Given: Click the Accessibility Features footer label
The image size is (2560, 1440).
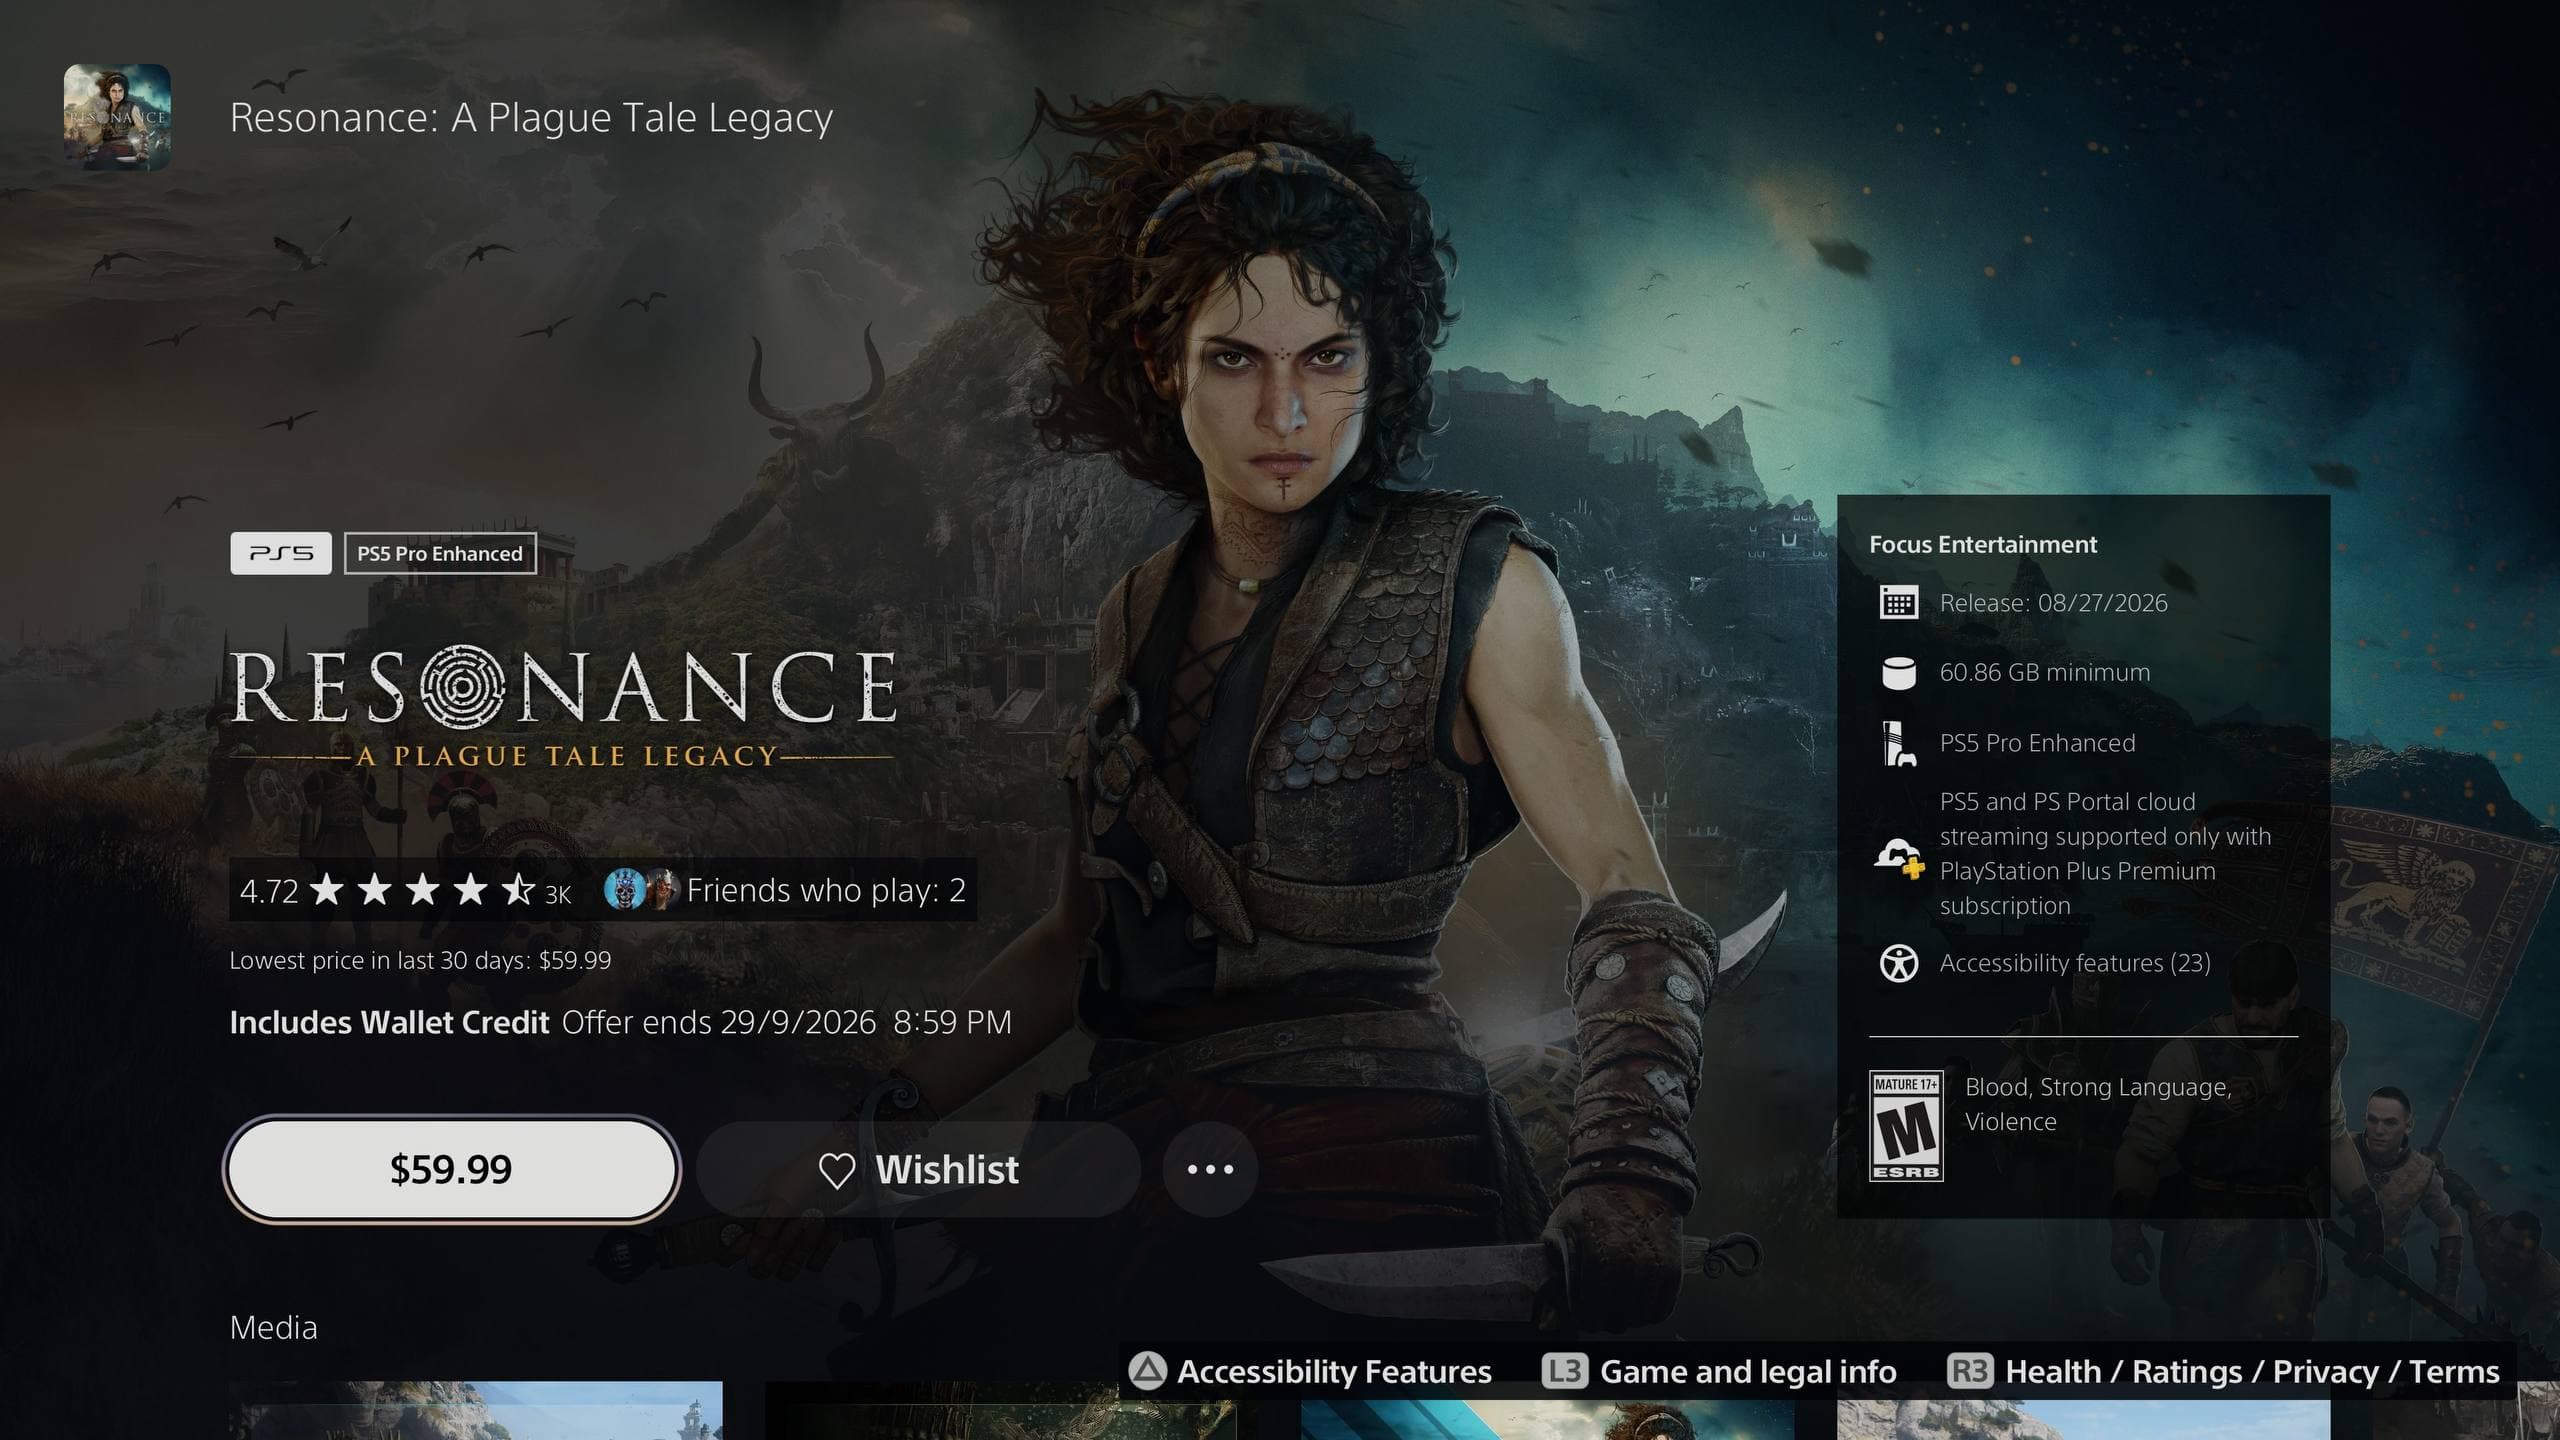Looking at the screenshot, I should pyautogui.click(x=1334, y=1371).
